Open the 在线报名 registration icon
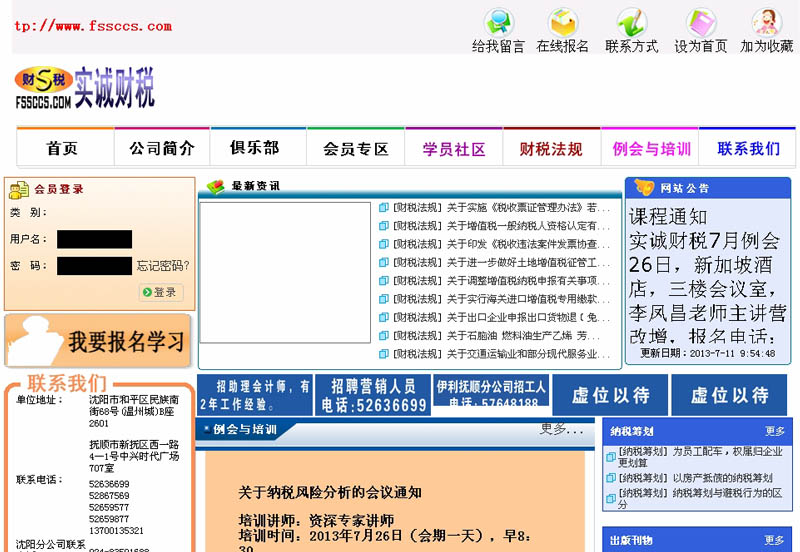 (563, 23)
